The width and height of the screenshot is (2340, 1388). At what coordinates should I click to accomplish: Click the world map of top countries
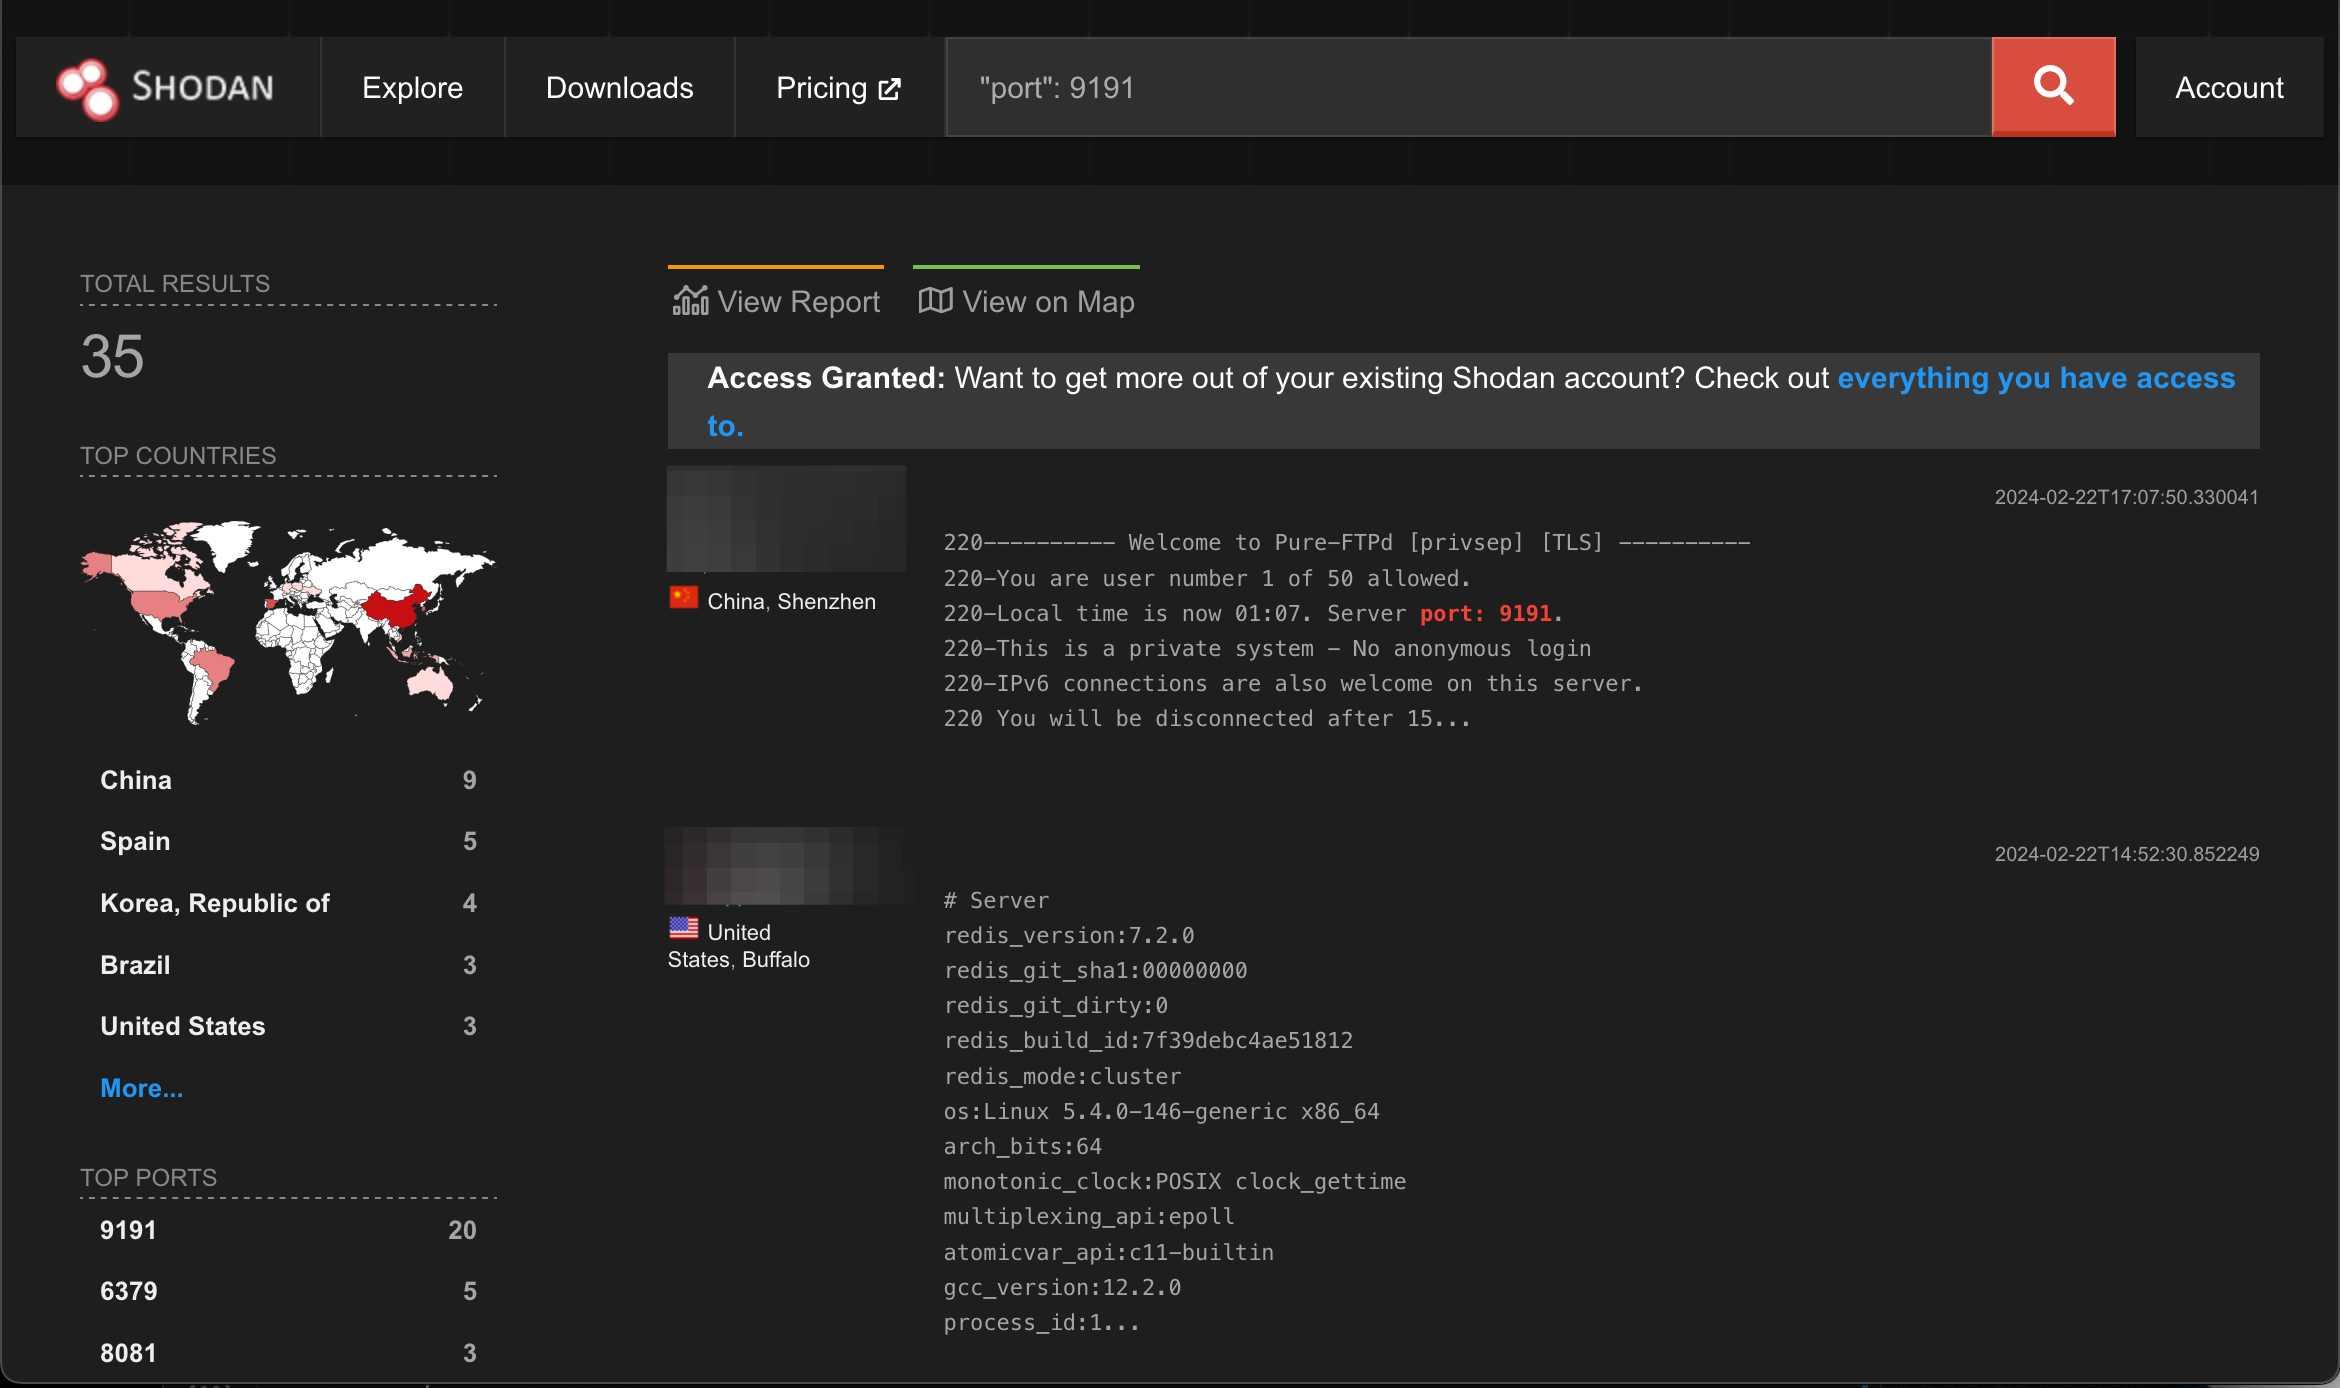point(287,620)
